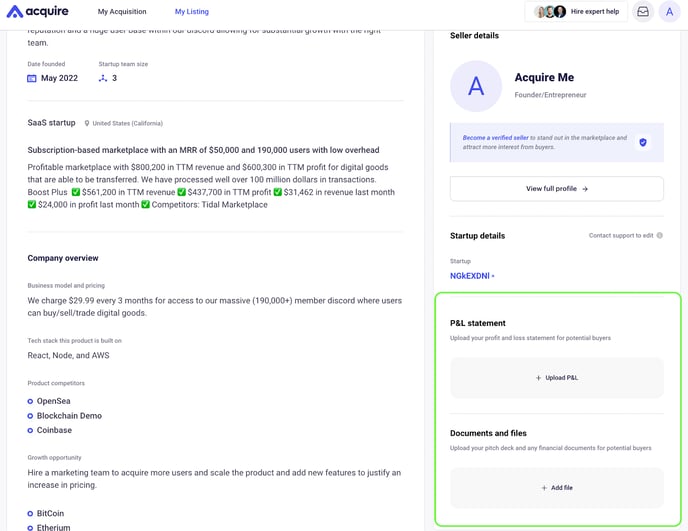Viewport: 688px width, 531px height.
Task: Click the verified seller shield icon
Action: pyautogui.click(x=643, y=142)
